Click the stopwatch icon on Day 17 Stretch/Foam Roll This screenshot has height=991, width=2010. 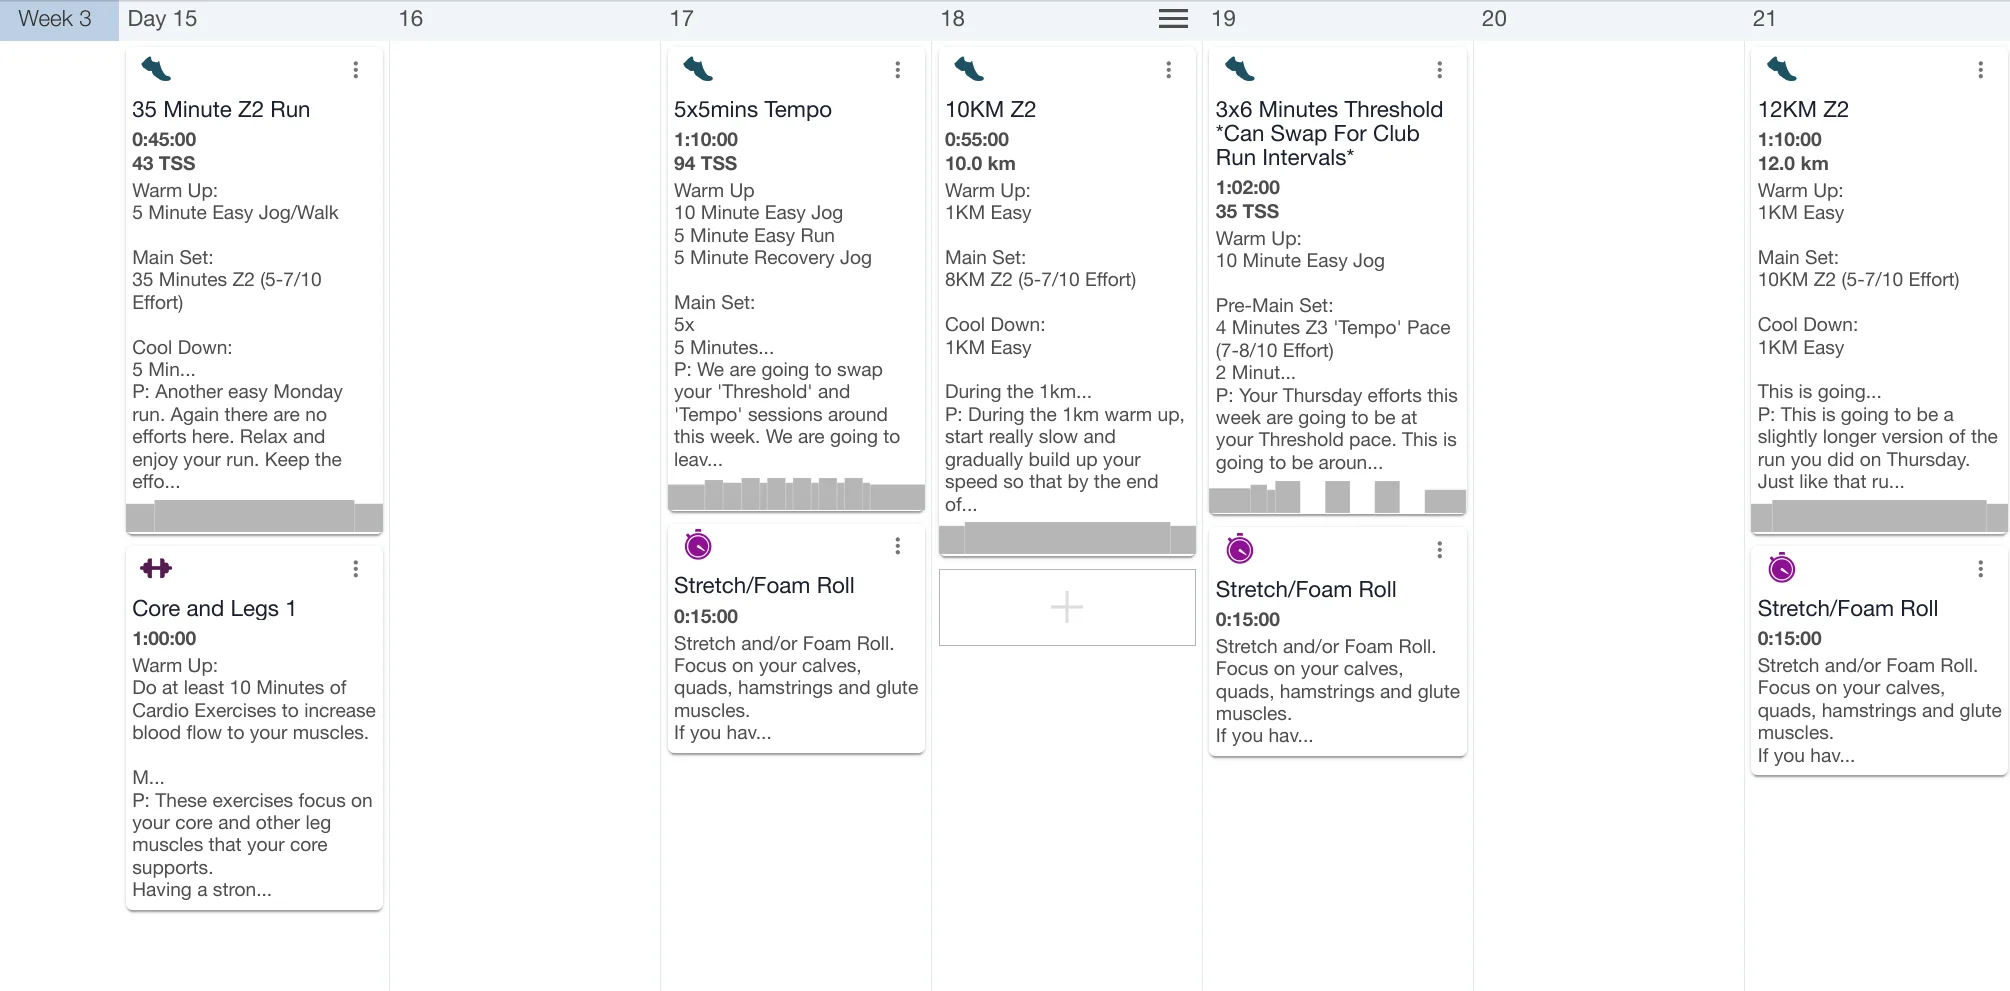[x=697, y=545]
